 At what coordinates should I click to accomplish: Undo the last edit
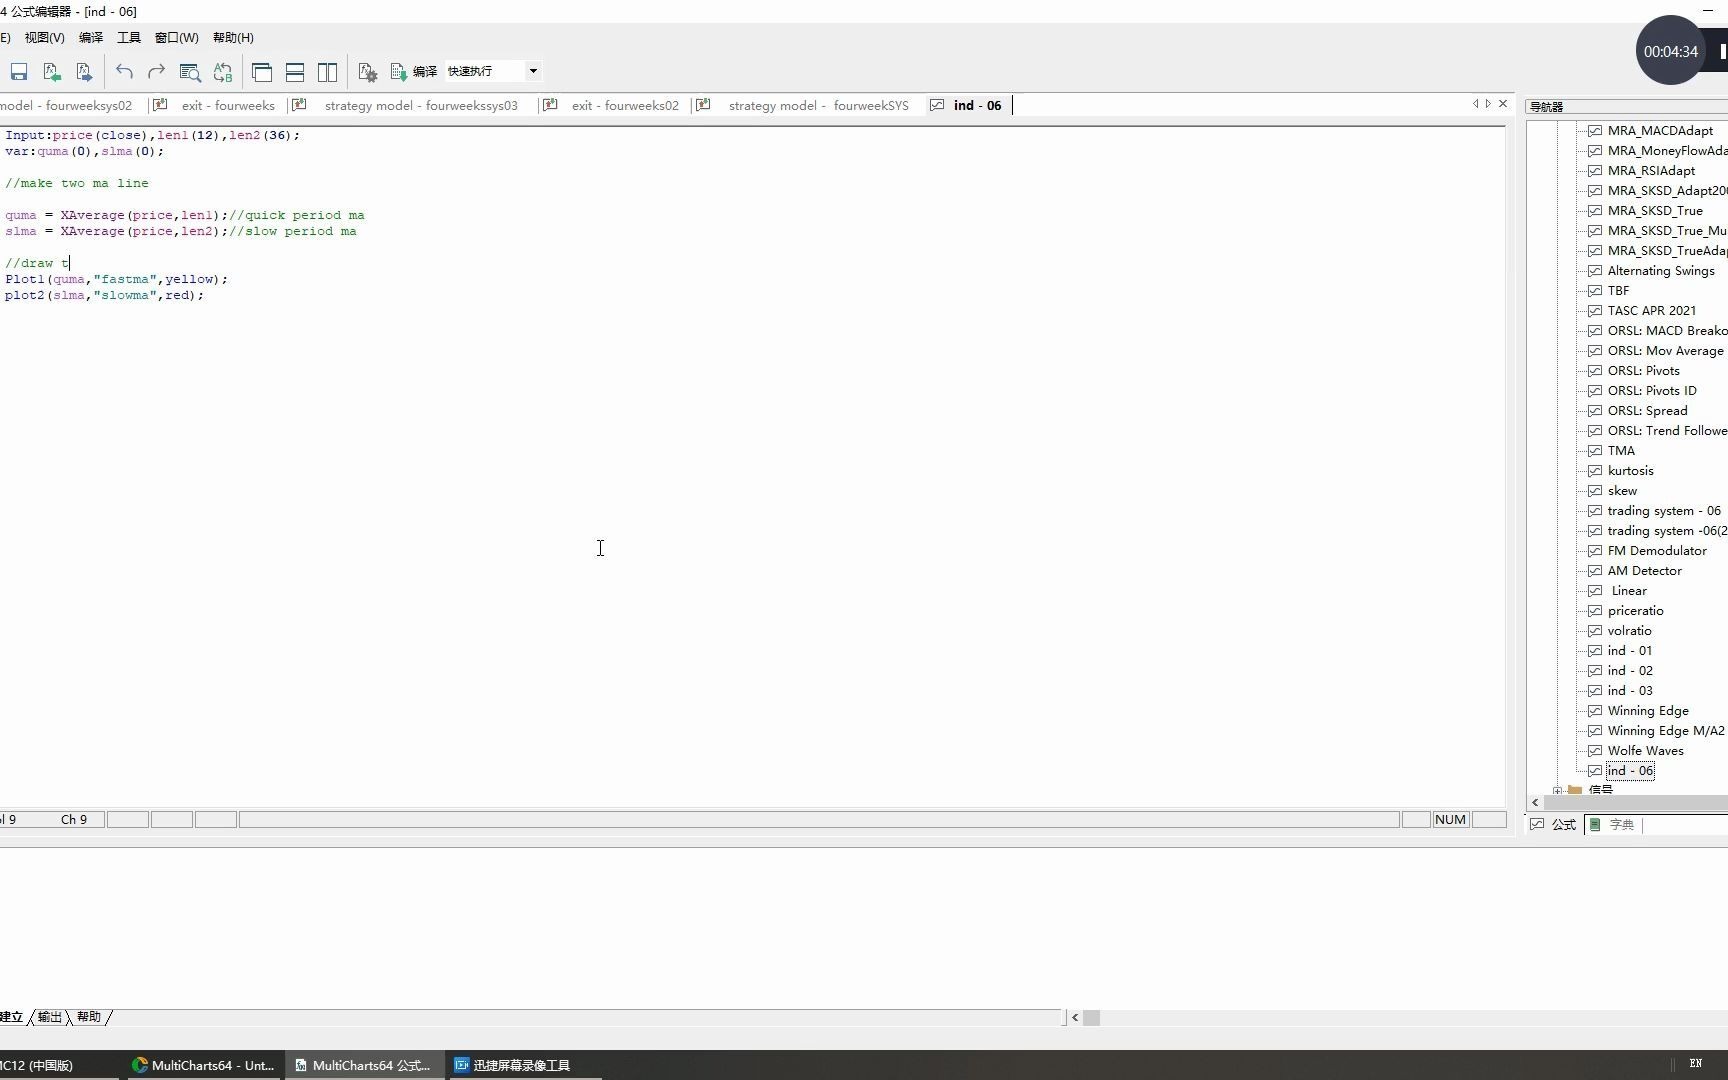point(123,71)
